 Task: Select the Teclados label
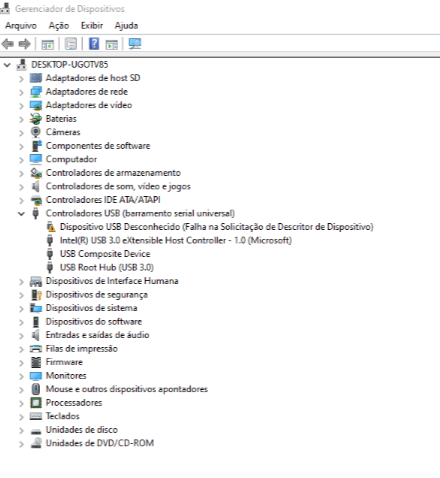(x=63, y=416)
